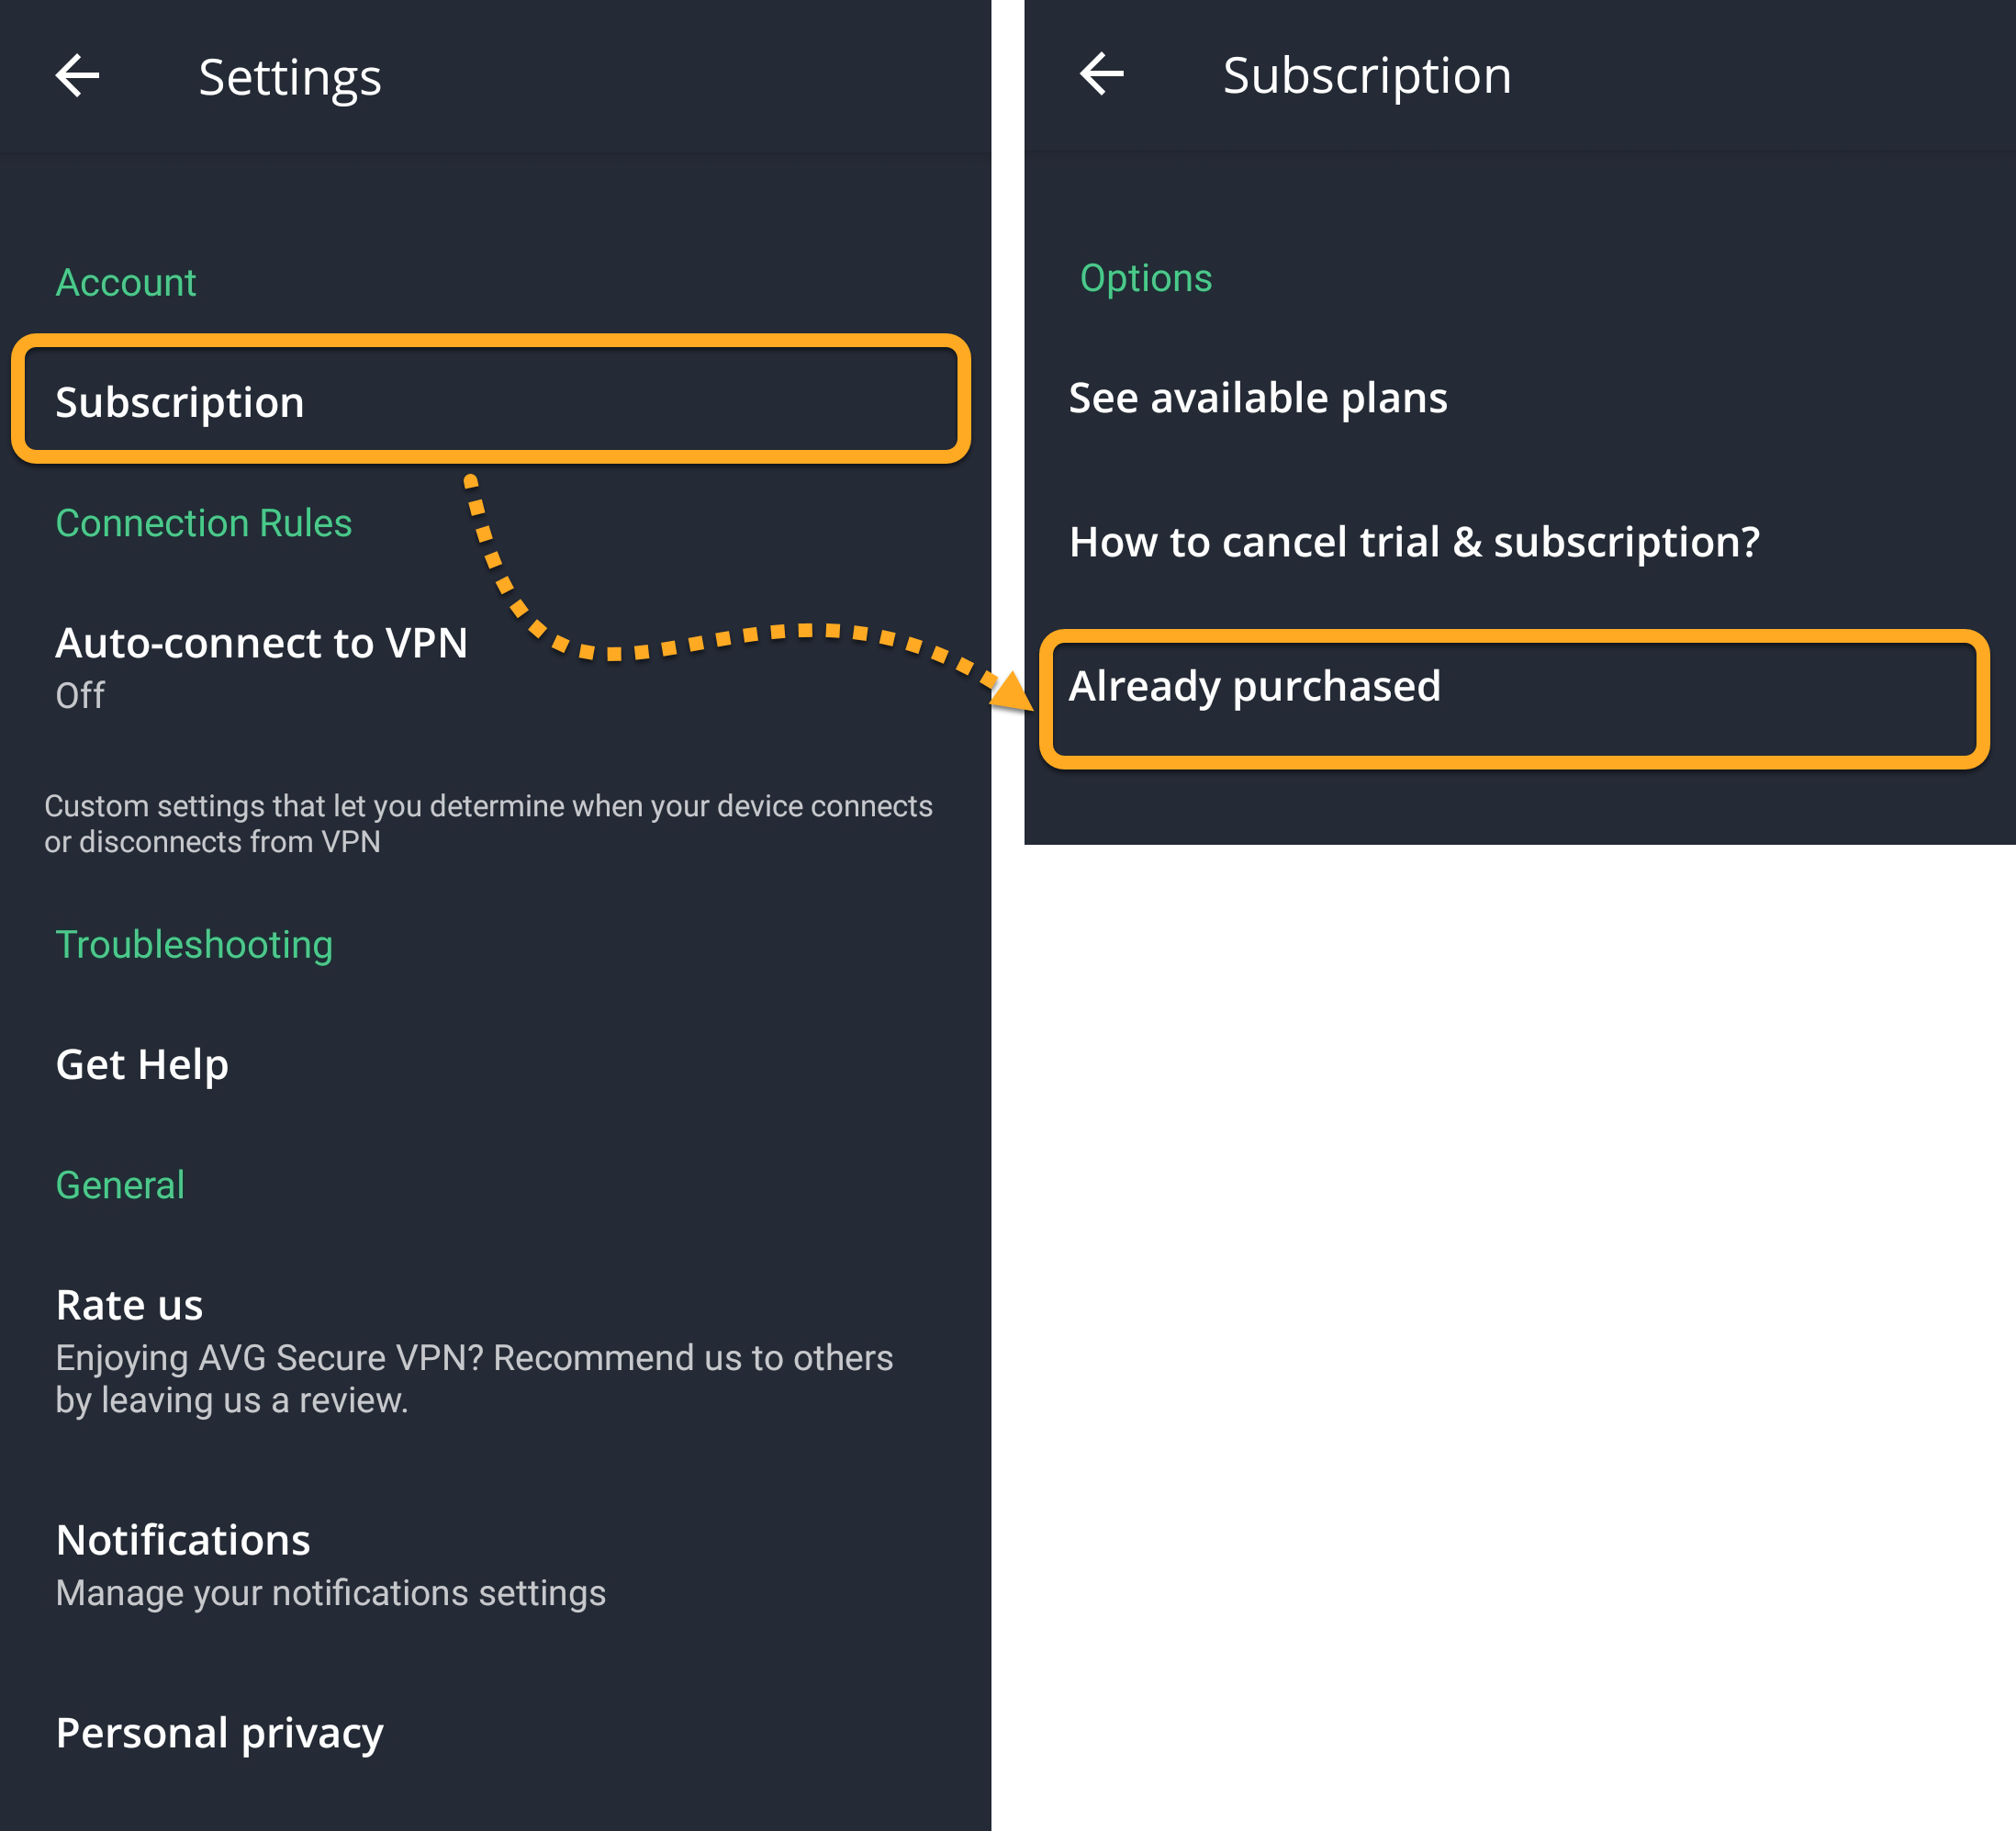Tap back arrow on Subscription screen
This screenshot has height=1831, width=2016.
[x=1102, y=74]
